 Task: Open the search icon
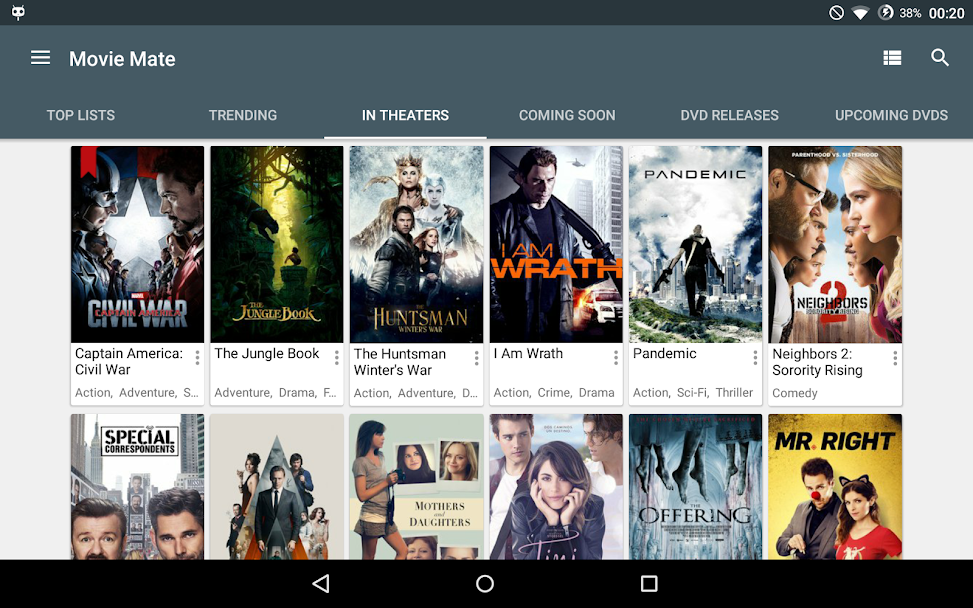coord(940,58)
